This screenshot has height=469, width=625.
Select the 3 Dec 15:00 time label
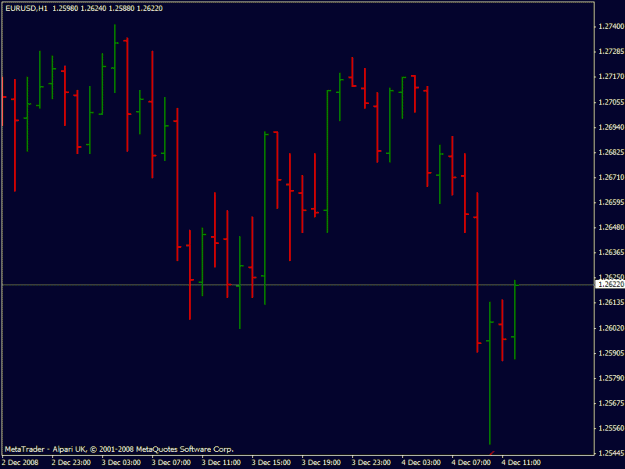271,462
